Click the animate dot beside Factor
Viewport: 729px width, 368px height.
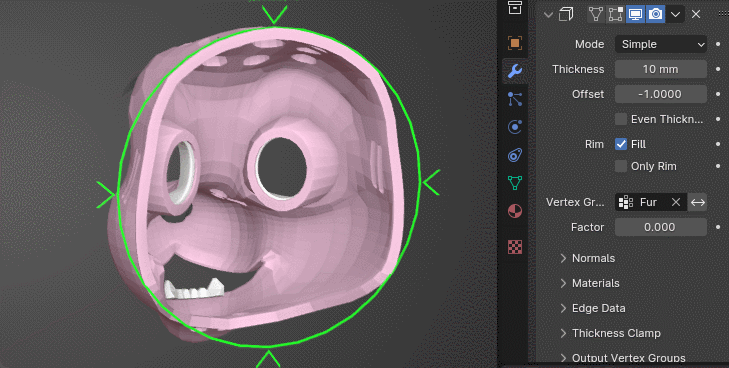(x=718, y=227)
